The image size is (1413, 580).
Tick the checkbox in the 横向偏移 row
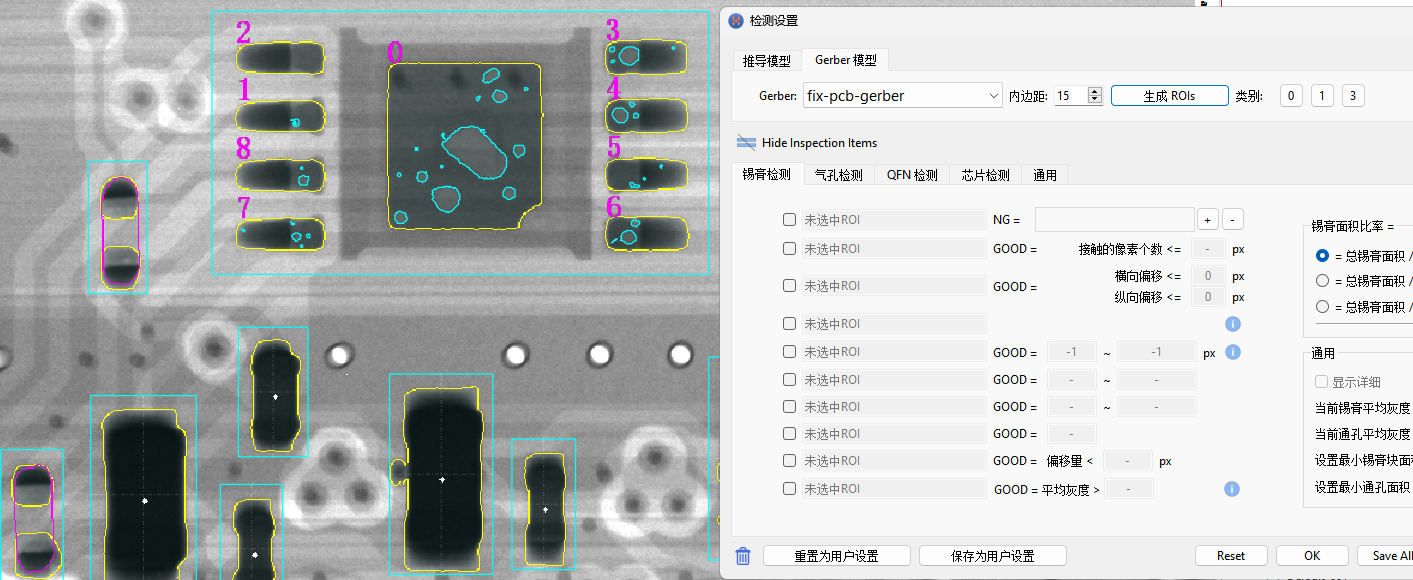[789, 286]
